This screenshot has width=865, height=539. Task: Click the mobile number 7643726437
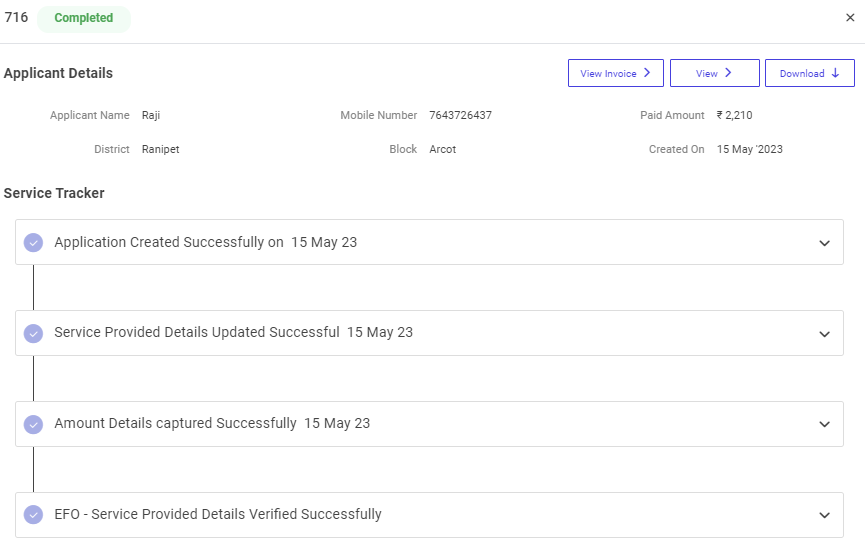[460, 115]
